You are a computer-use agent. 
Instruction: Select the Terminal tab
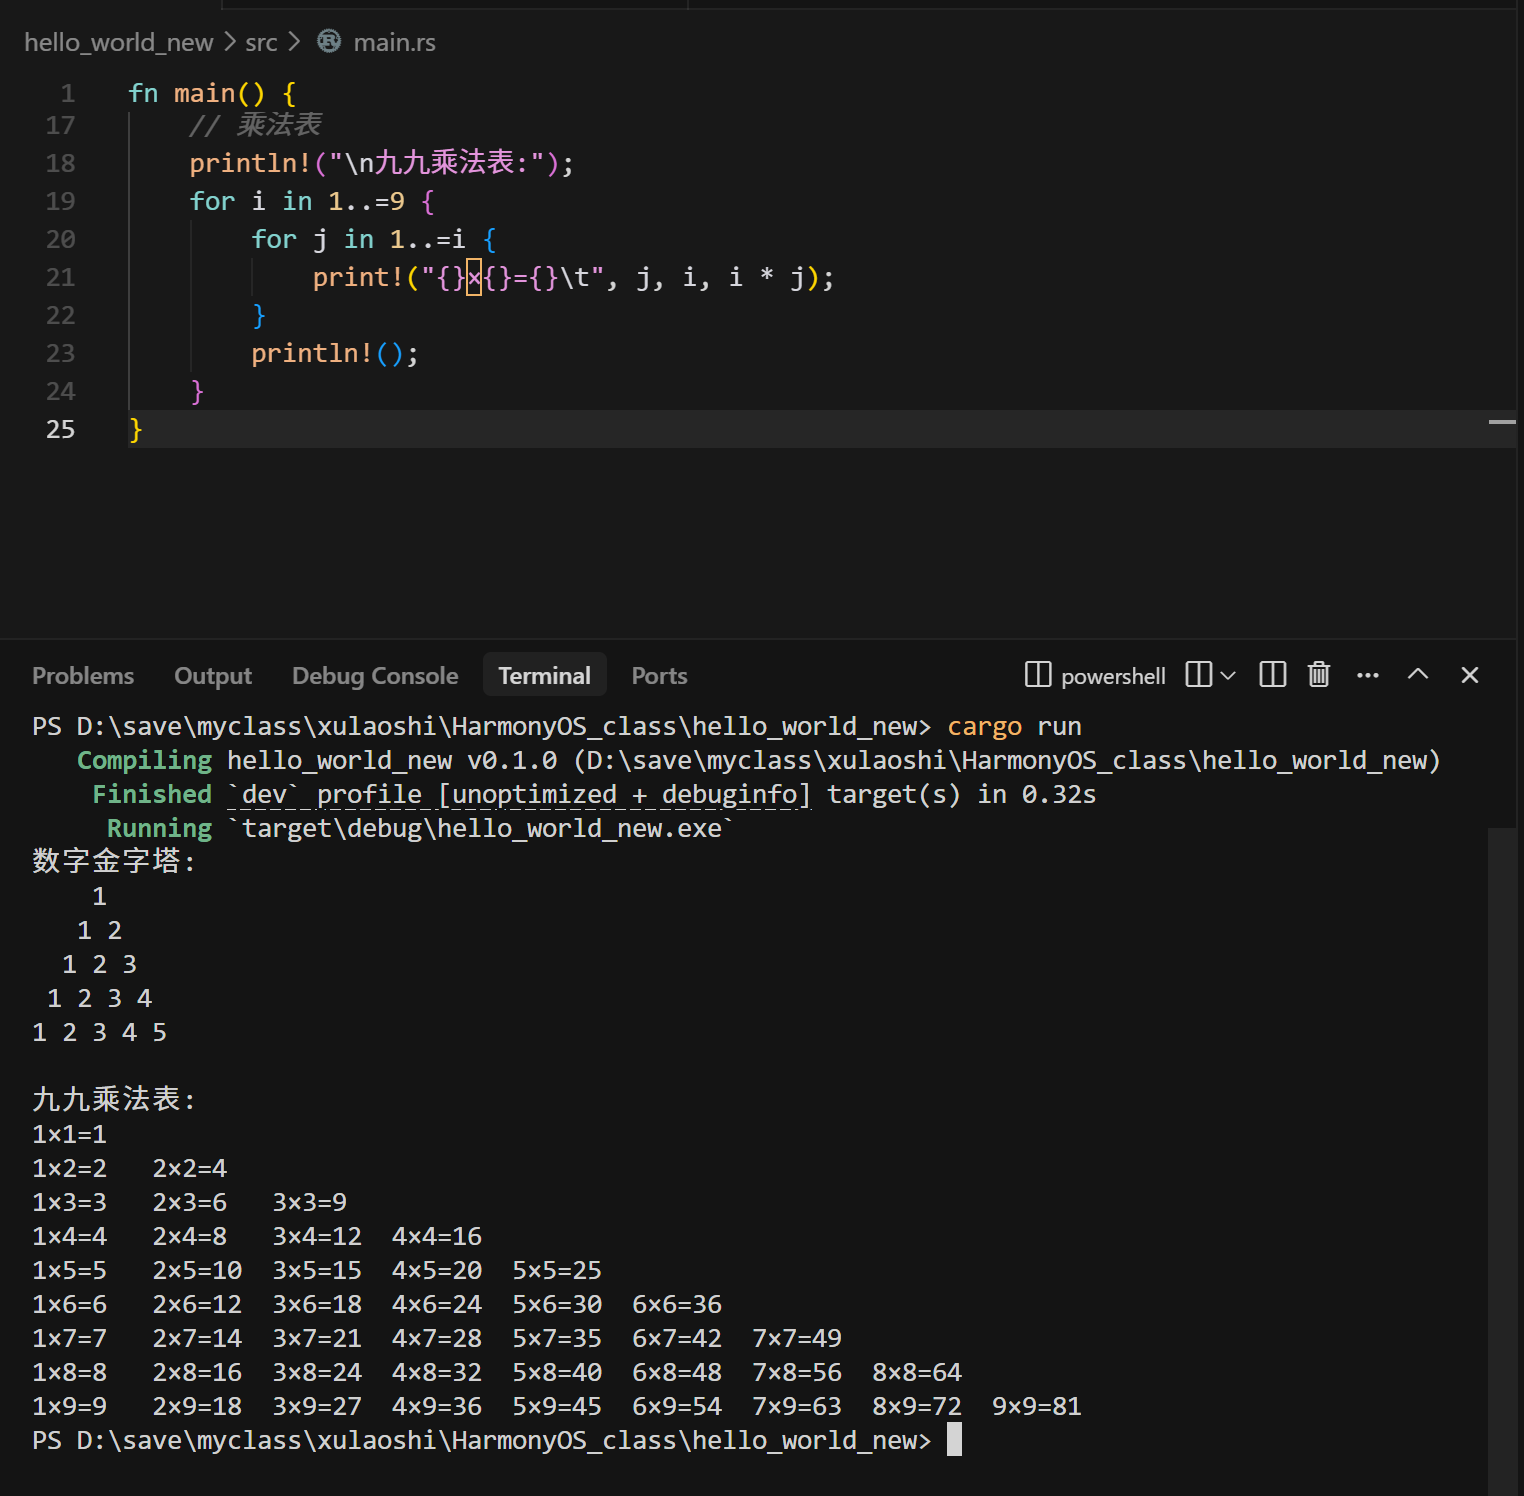coord(544,676)
